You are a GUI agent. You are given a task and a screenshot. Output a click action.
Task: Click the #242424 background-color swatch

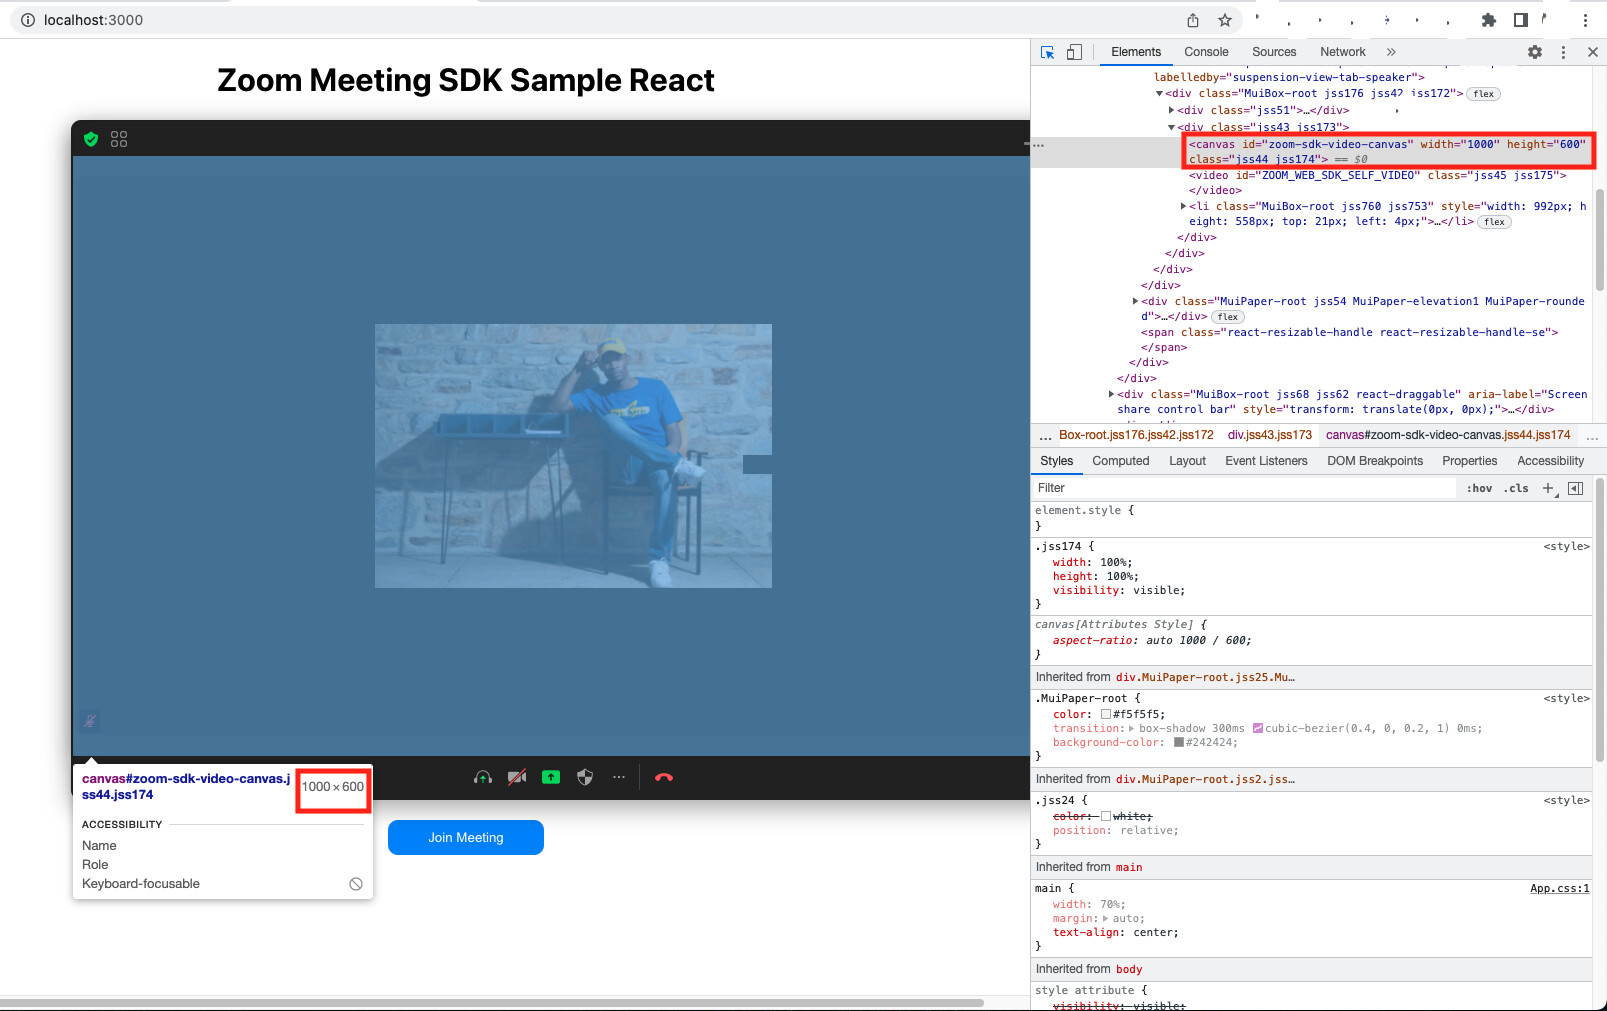(x=1179, y=743)
